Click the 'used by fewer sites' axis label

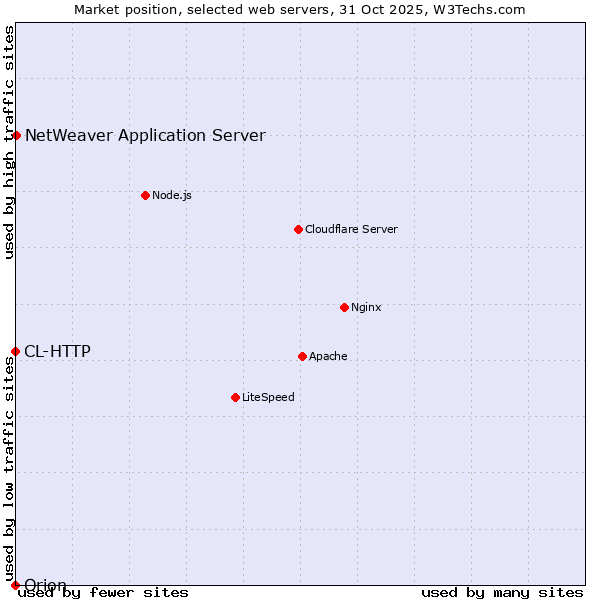[x=103, y=592]
